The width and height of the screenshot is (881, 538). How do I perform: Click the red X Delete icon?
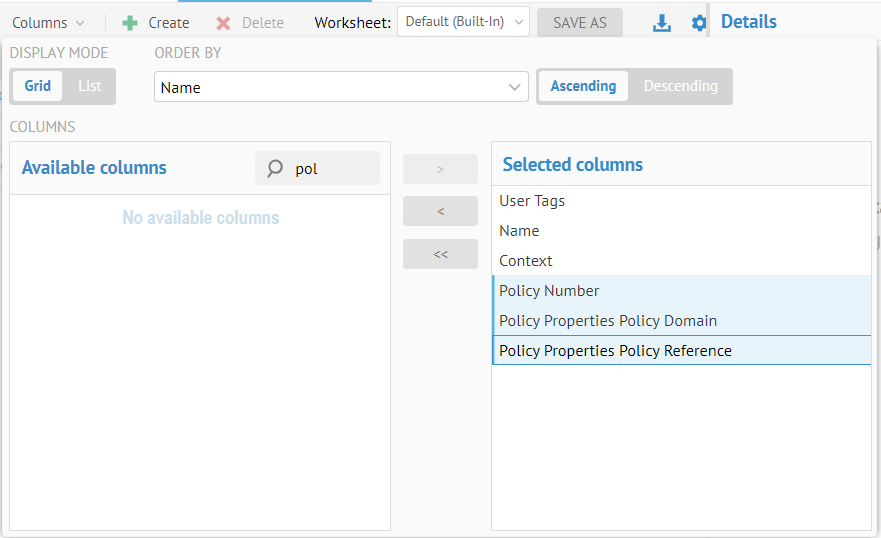tap(224, 22)
